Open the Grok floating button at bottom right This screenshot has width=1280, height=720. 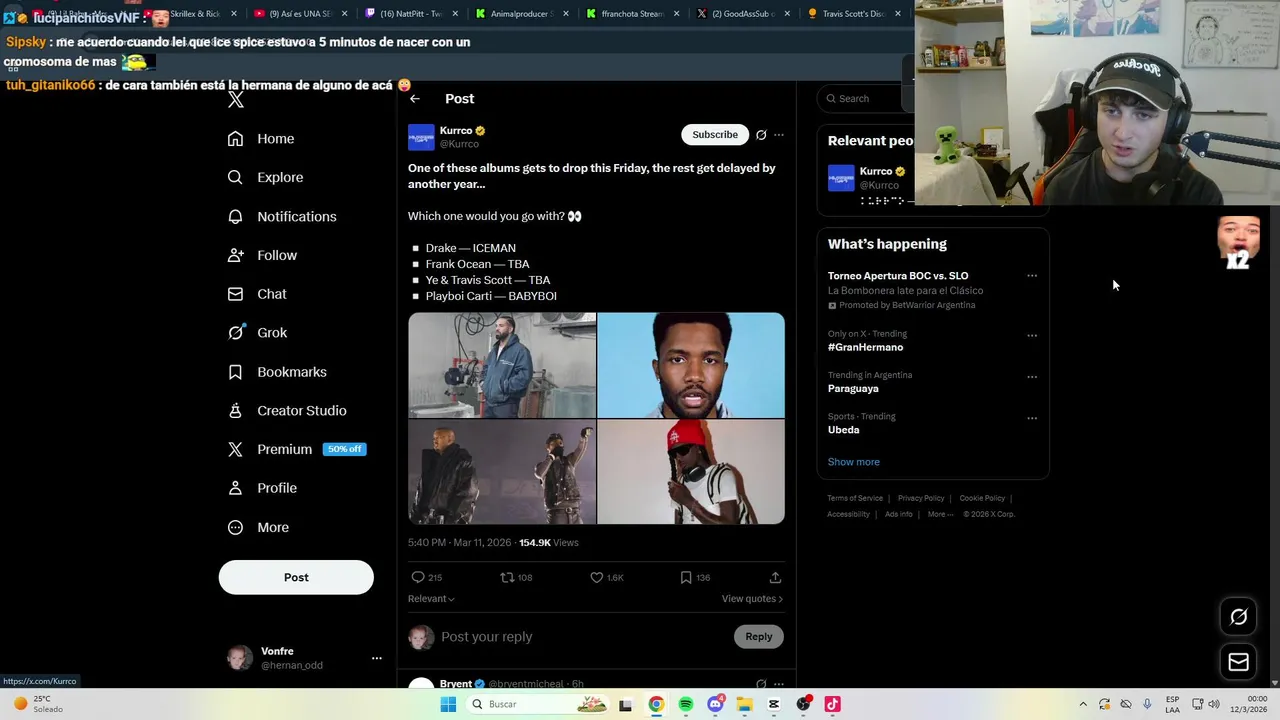[x=1238, y=617]
